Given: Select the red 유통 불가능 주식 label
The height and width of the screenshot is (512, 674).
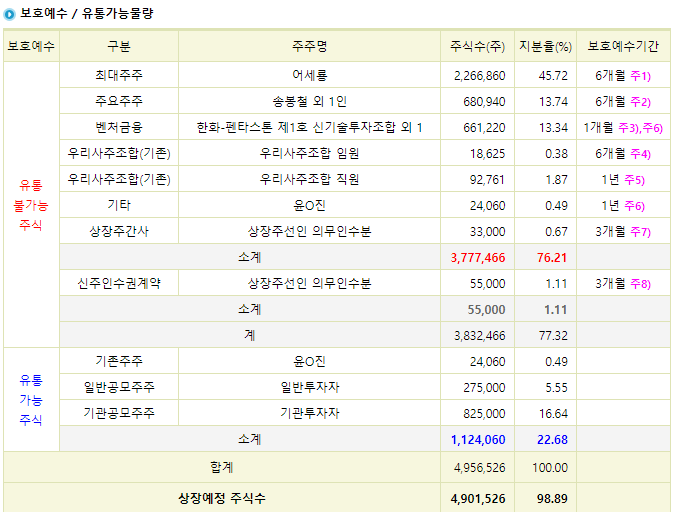Looking at the screenshot, I should tap(31, 205).
